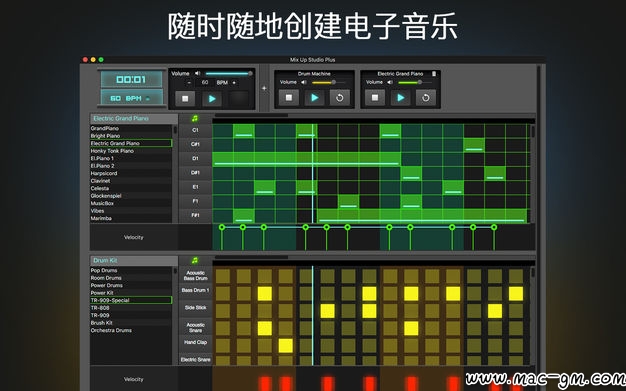Toggle the Hand Clap lit yellow pad

[x=285, y=346]
